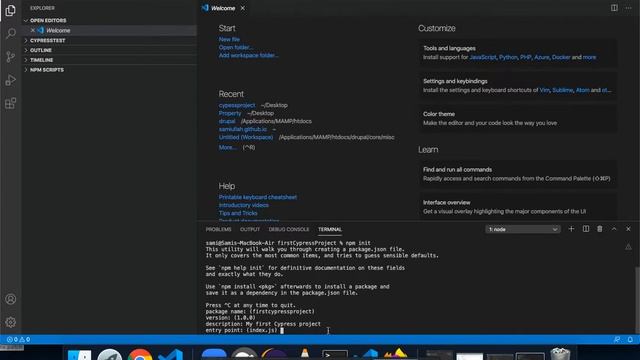Screen dimensions: 640x360
Task: Open the Accounts menu icon
Action: (x=11, y=299)
